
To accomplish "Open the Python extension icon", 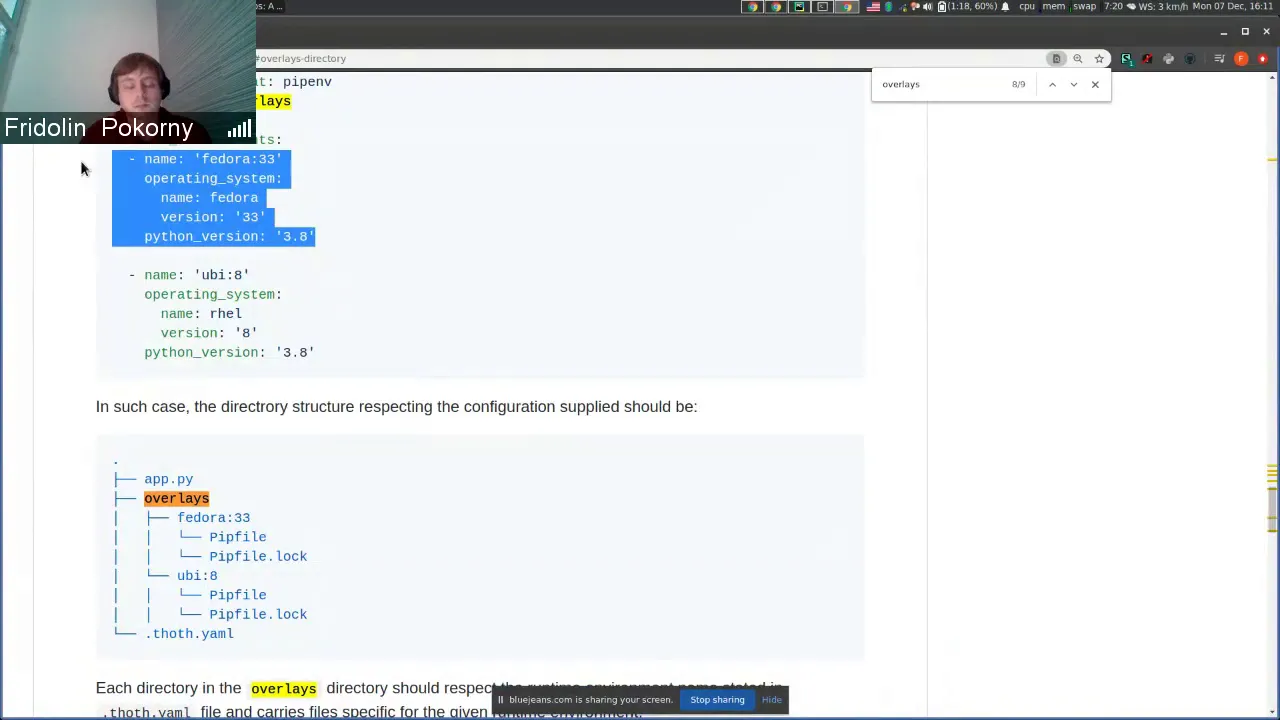I will 1168,59.
